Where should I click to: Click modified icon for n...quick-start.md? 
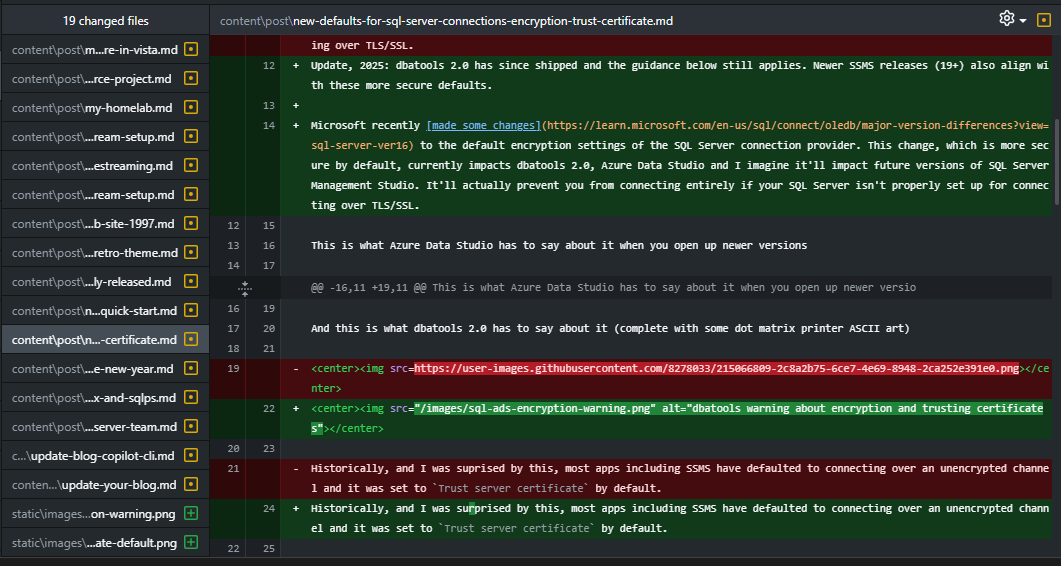point(191,311)
